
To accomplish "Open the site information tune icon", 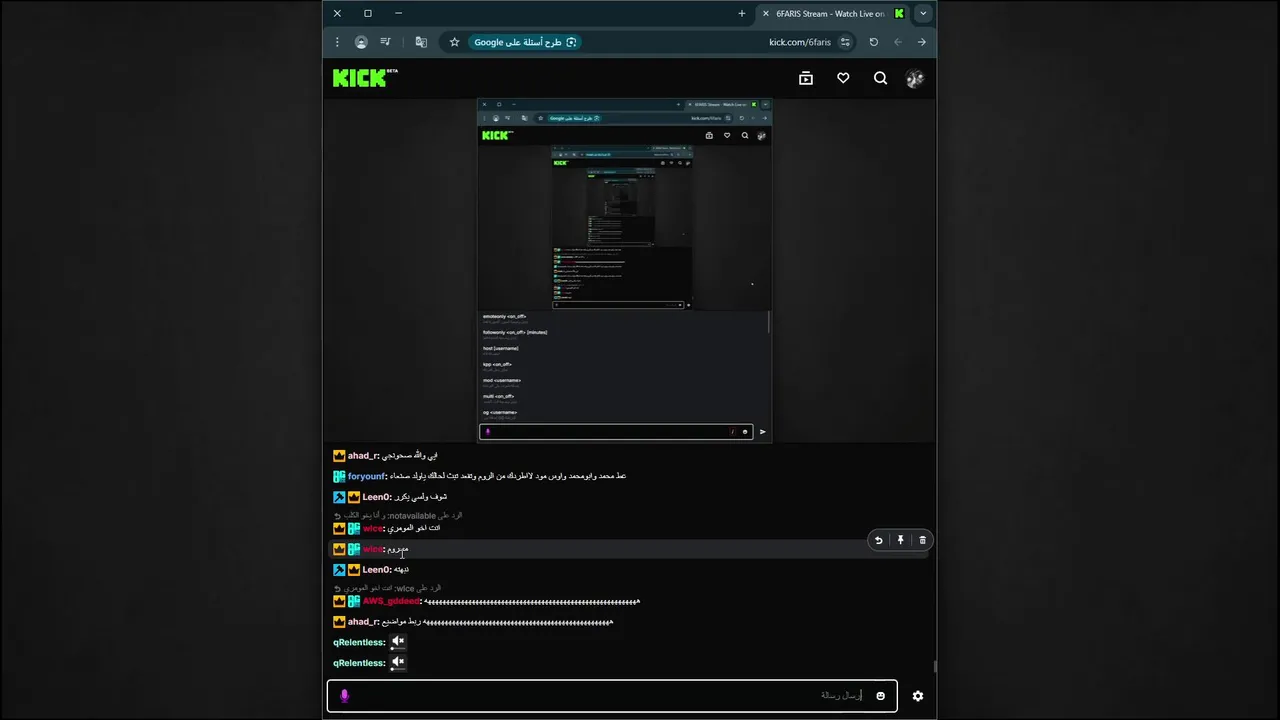I will [x=845, y=42].
